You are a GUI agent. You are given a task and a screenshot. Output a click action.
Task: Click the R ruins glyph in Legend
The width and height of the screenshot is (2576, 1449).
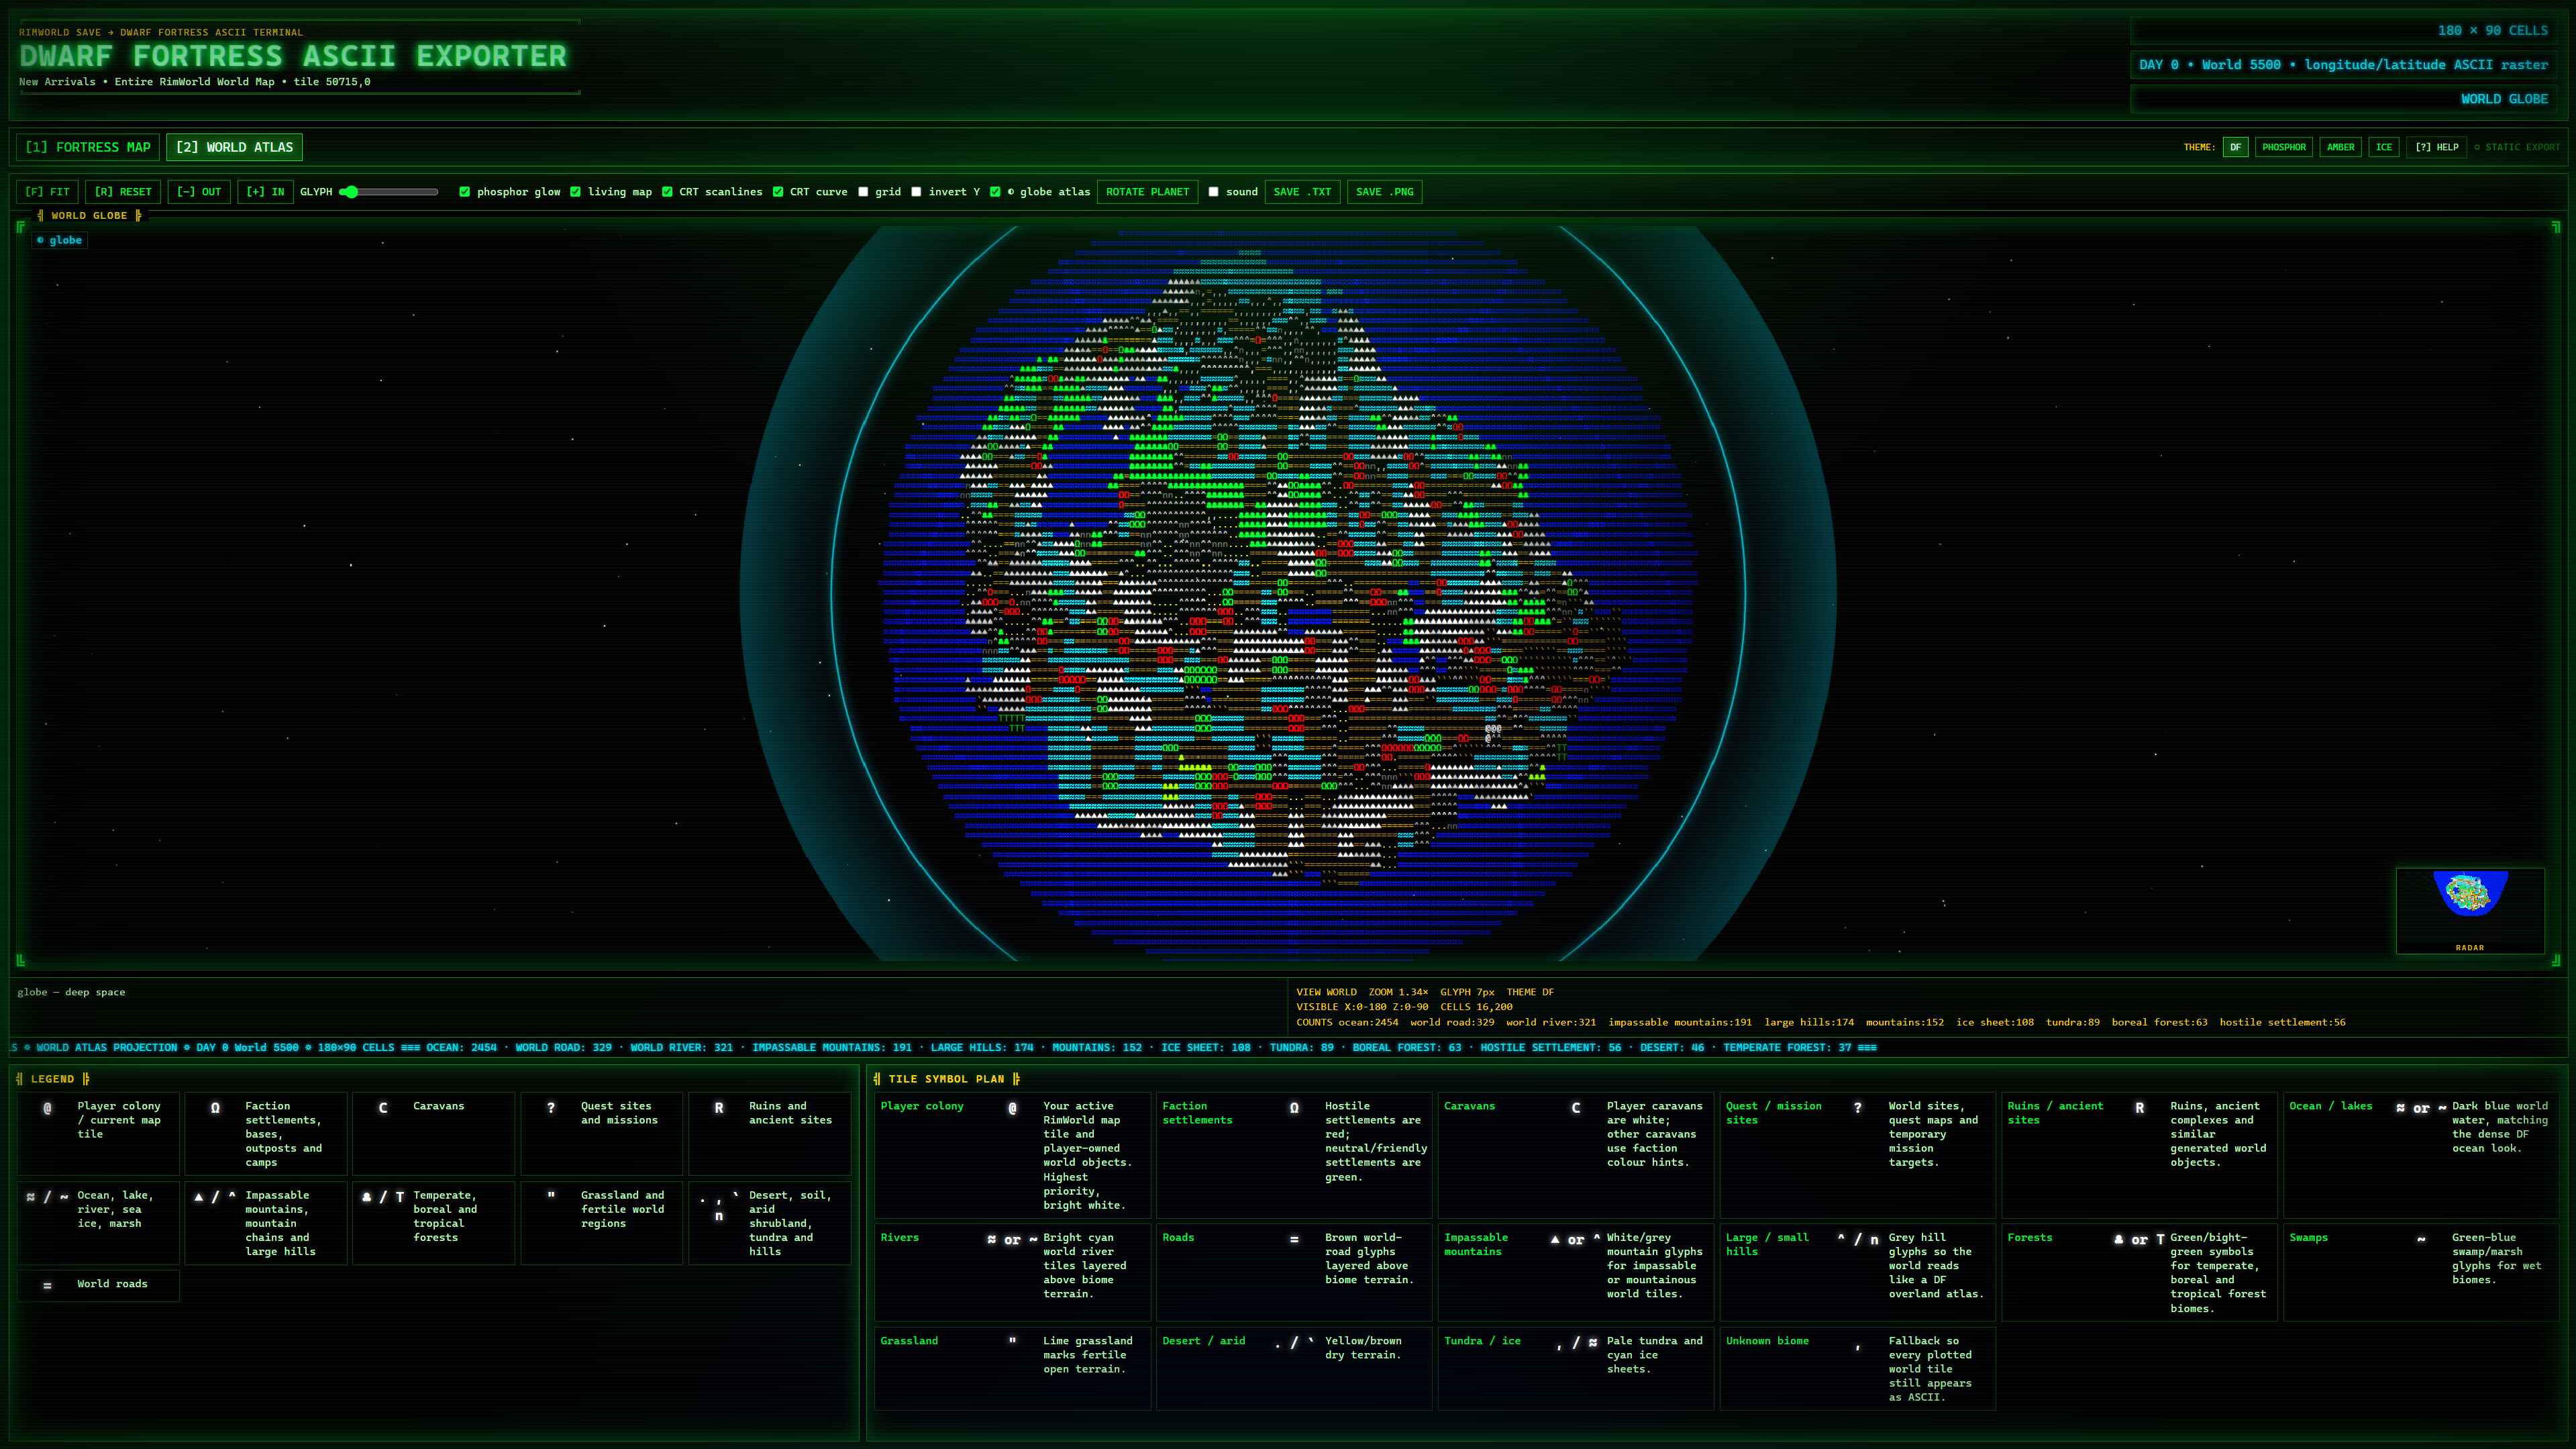tap(719, 1107)
